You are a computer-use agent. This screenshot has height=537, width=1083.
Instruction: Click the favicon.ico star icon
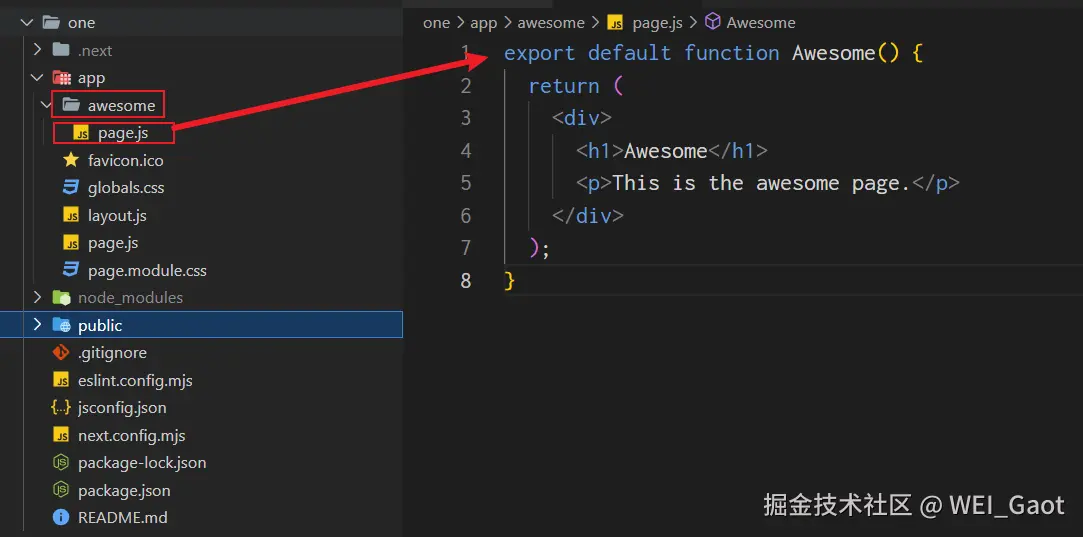coord(71,160)
